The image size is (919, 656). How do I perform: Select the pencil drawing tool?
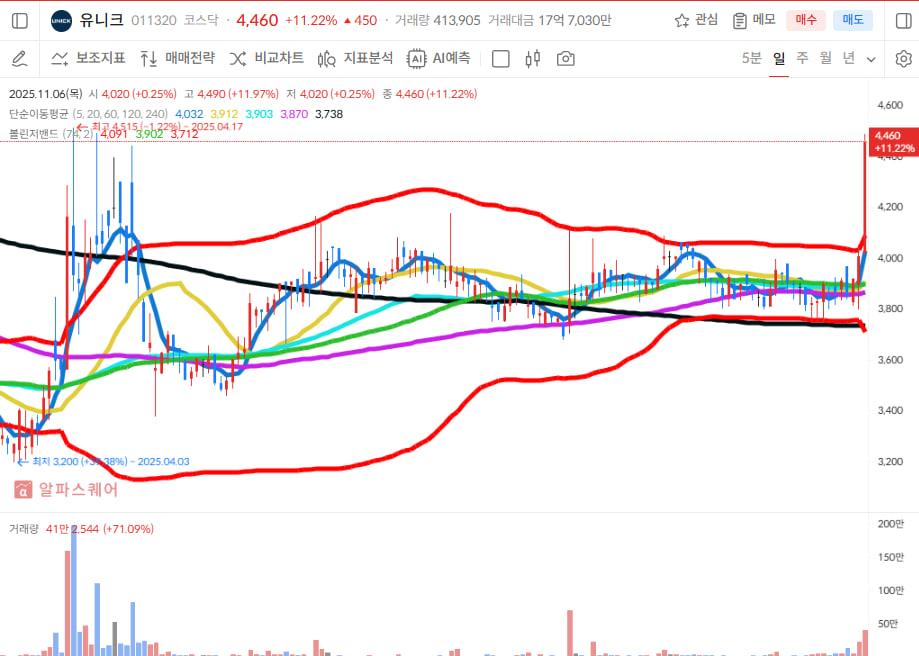click(x=19, y=59)
